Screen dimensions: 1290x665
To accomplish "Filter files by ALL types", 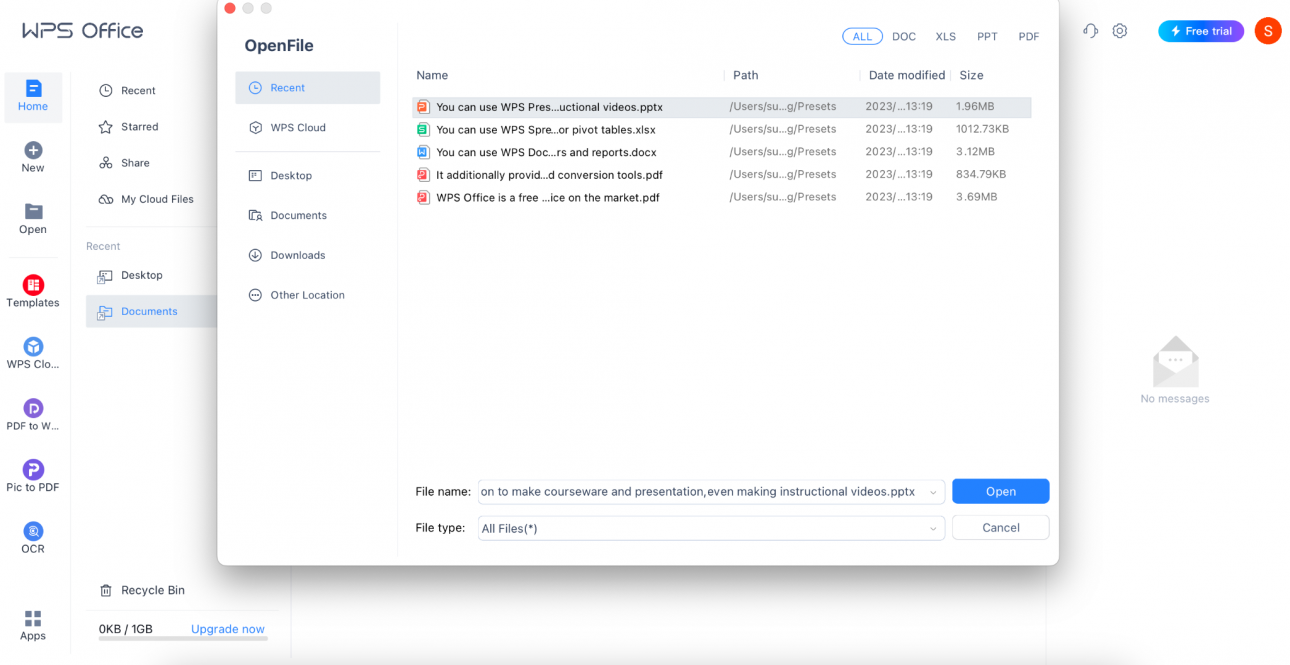I will [862, 36].
